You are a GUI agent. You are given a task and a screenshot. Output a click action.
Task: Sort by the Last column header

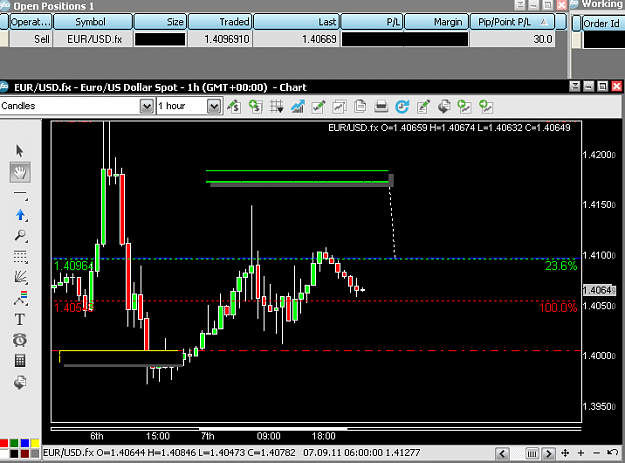point(296,22)
